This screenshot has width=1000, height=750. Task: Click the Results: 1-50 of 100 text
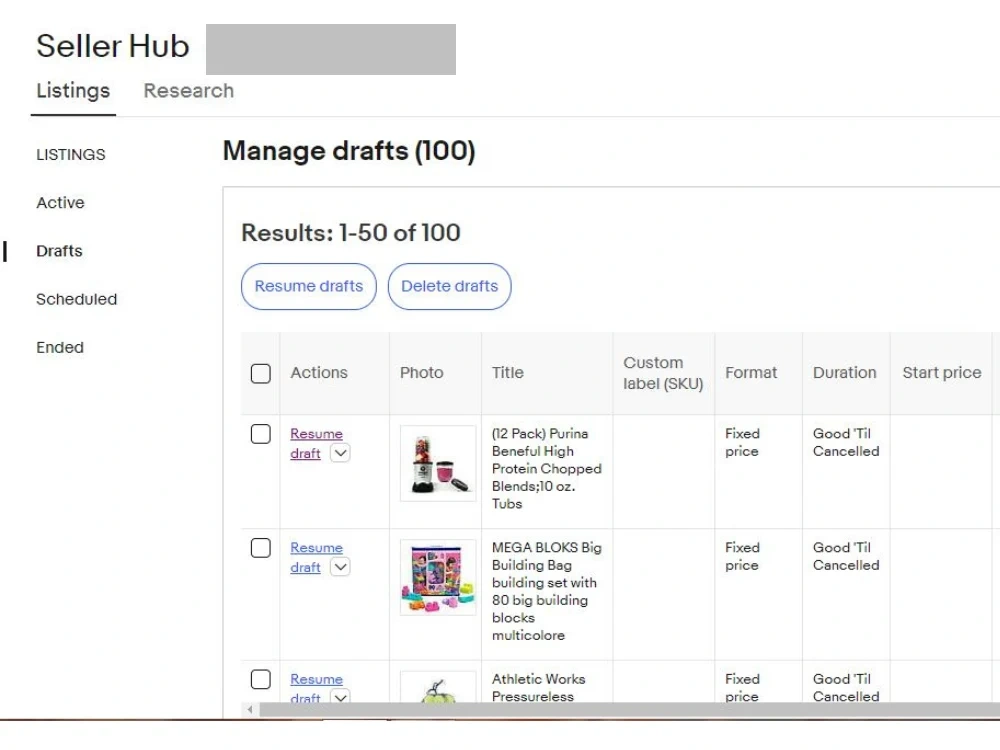[351, 233]
